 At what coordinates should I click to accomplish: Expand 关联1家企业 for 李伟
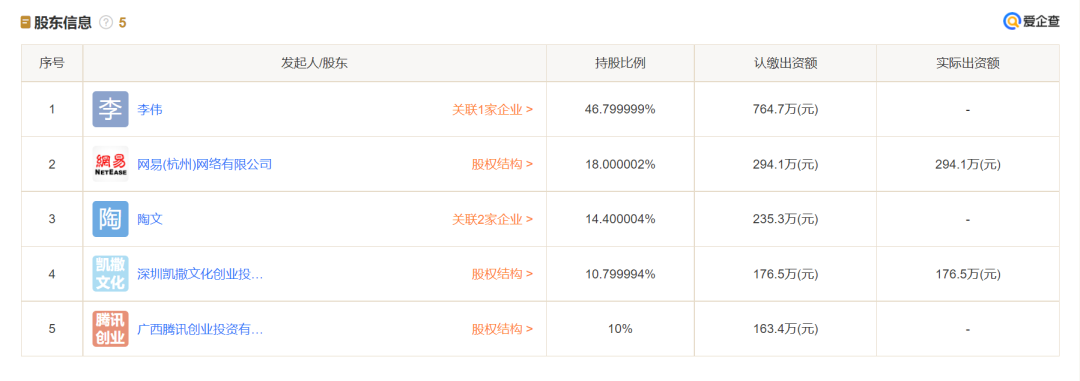point(492,109)
